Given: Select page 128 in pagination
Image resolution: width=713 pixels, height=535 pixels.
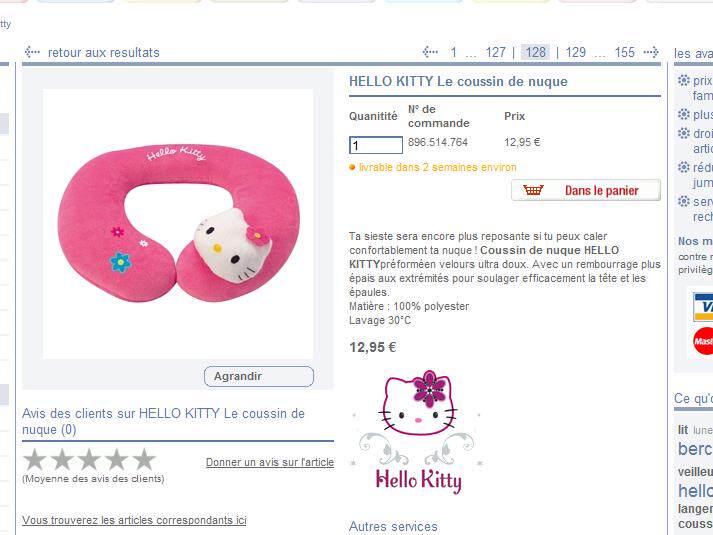Looking at the screenshot, I should click(535, 52).
